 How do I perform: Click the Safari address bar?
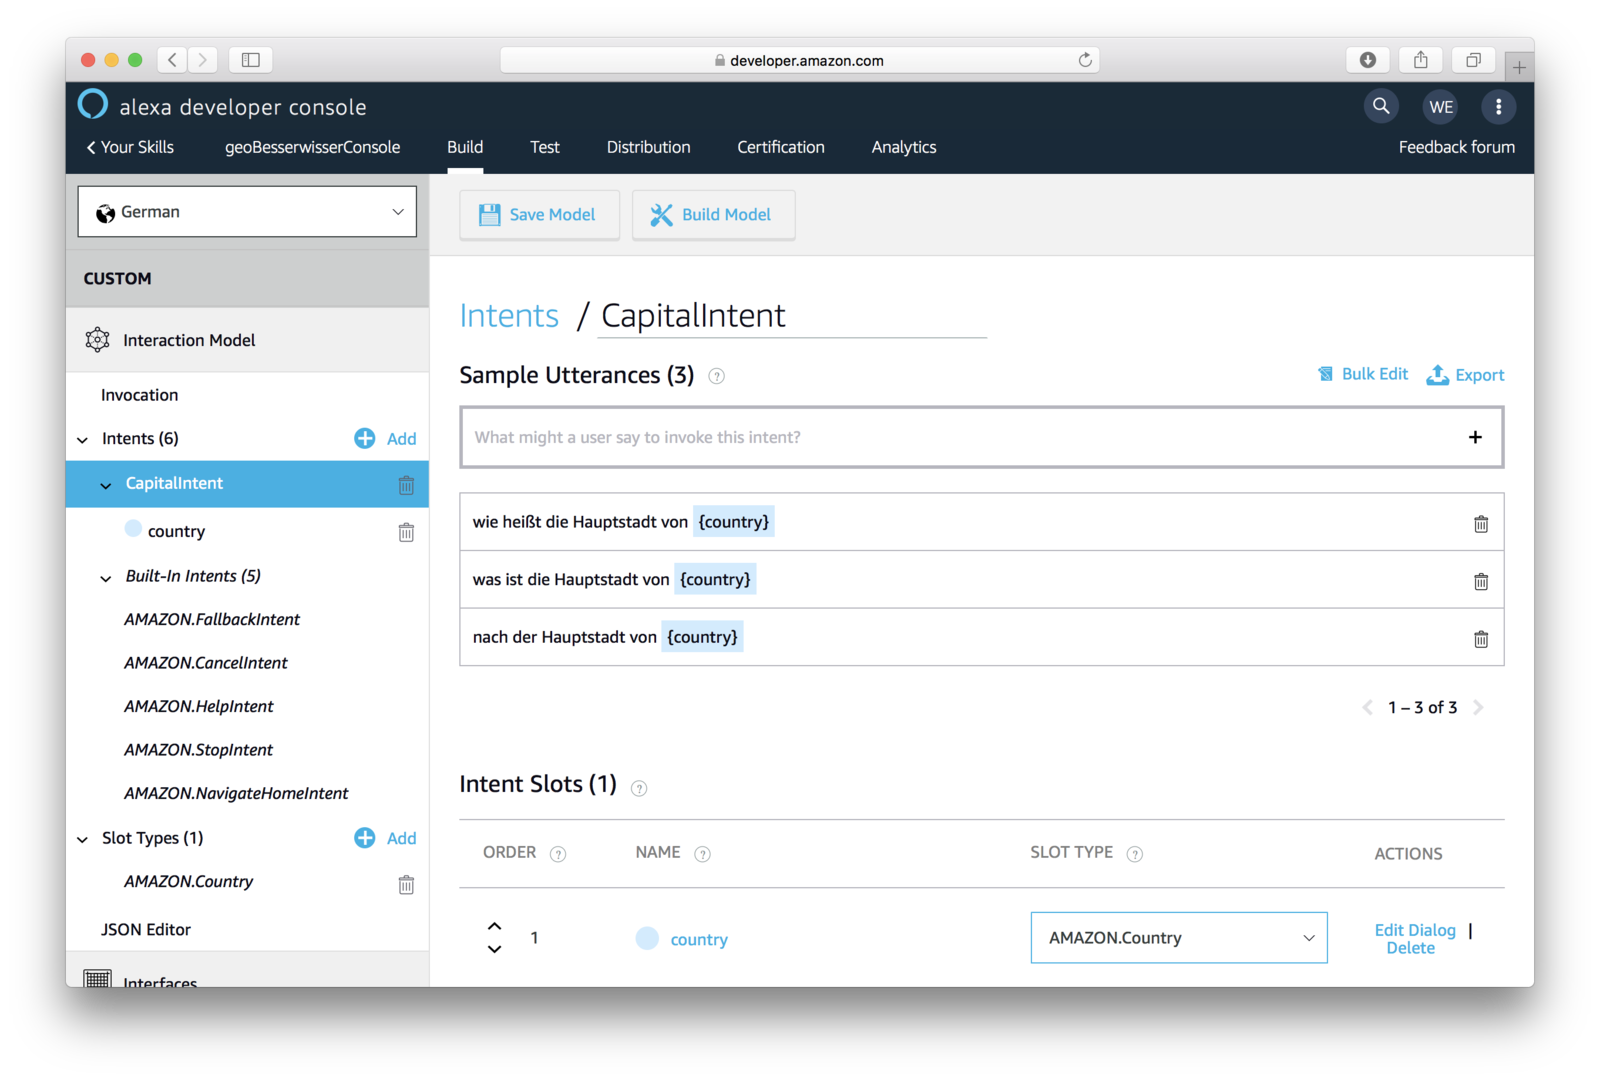click(x=800, y=60)
